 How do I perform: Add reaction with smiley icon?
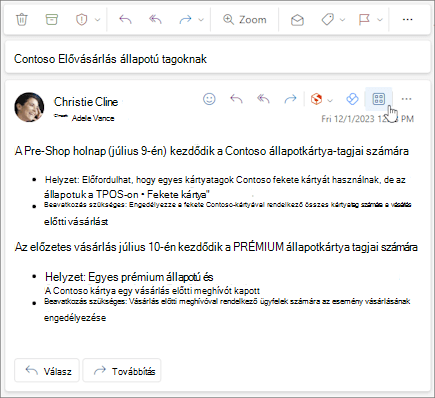click(209, 99)
